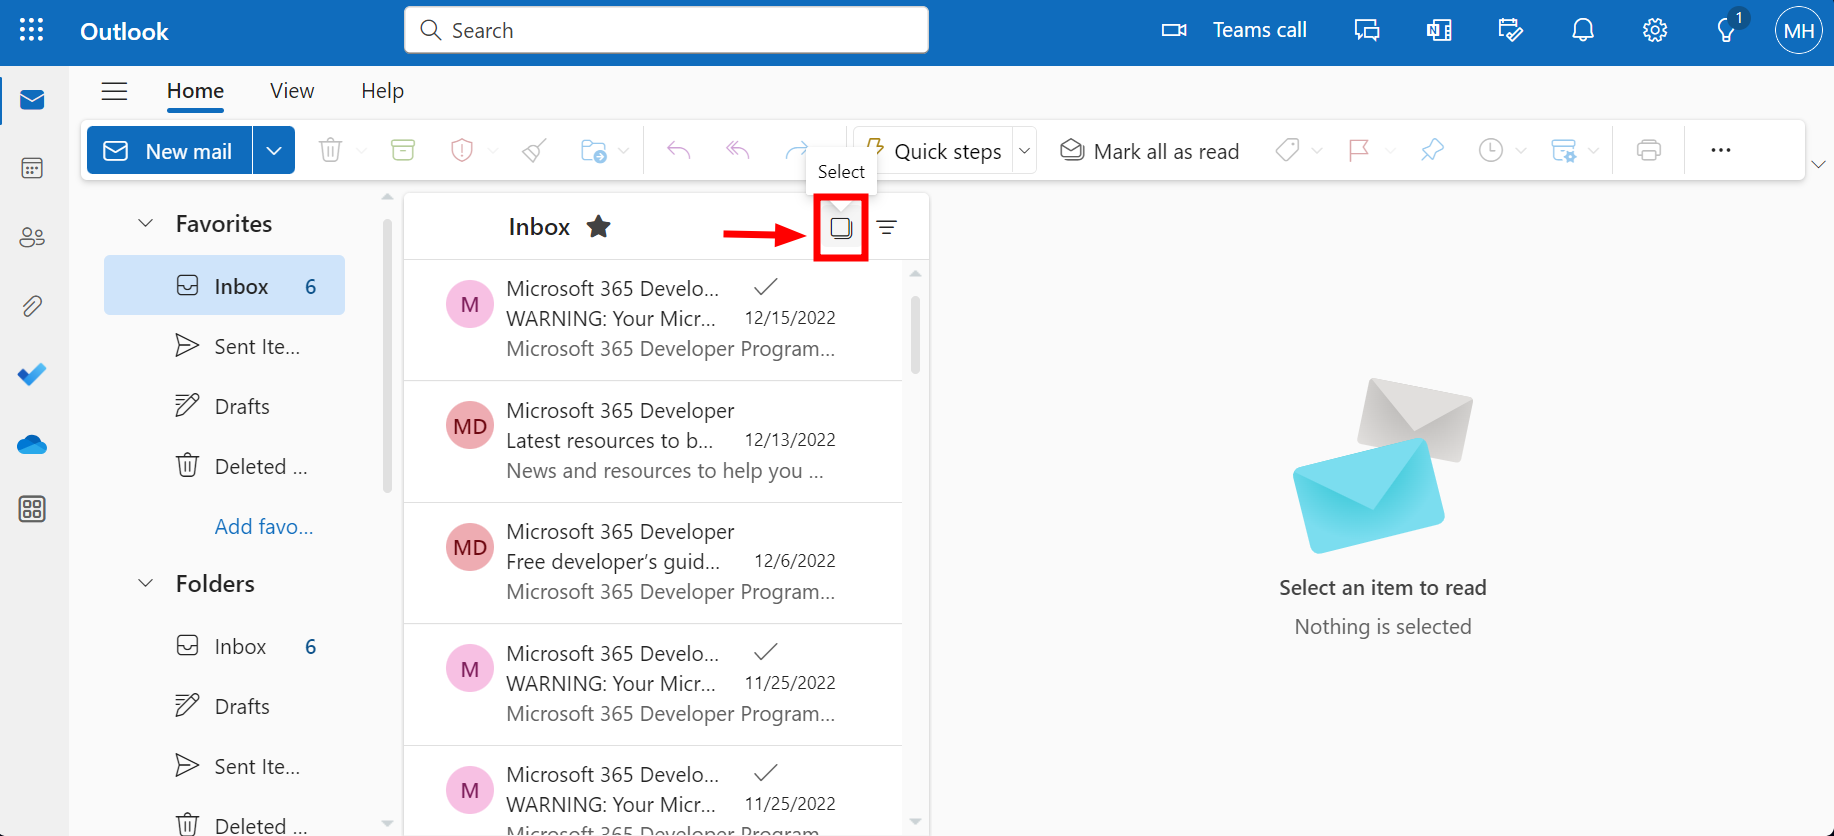Click the Snooze clock icon
The height and width of the screenshot is (836, 1834).
click(x=1491, y=150)
